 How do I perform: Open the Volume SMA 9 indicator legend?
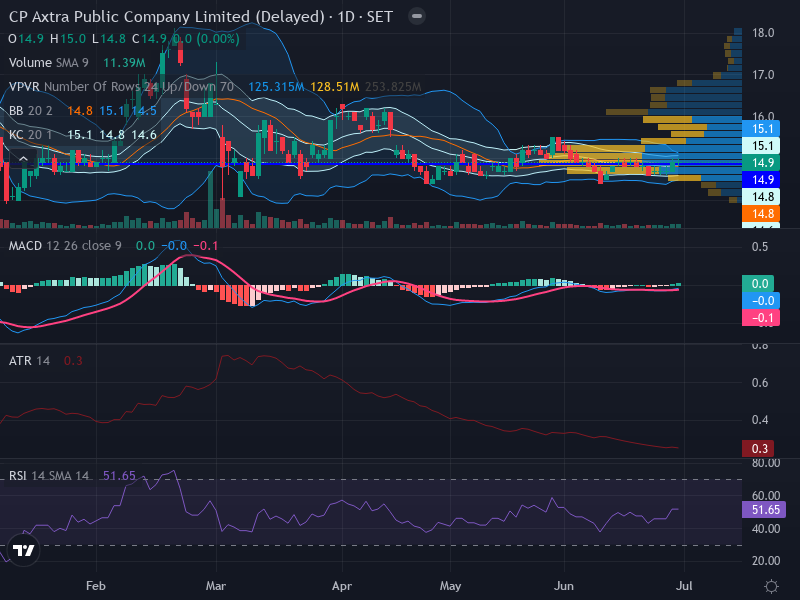48,63
